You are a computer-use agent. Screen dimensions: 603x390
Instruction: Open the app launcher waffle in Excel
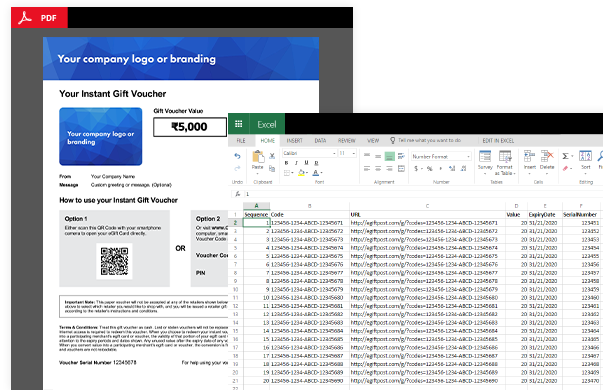(x=238, y=124)
